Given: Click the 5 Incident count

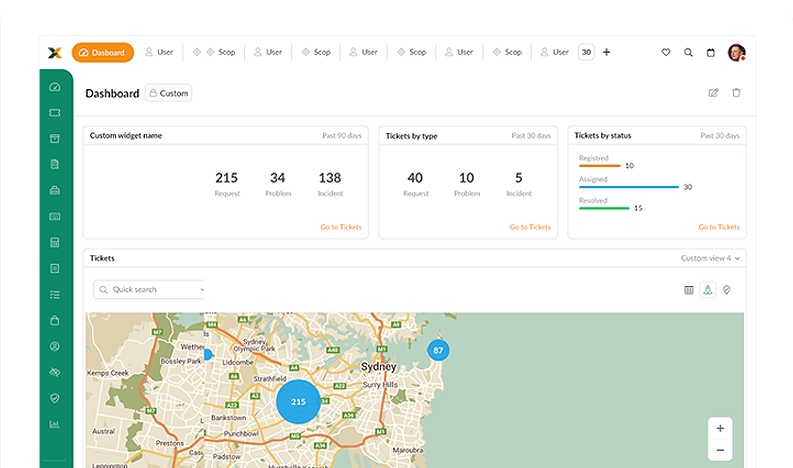Looking at the screenshot, I should click(518, 178).
